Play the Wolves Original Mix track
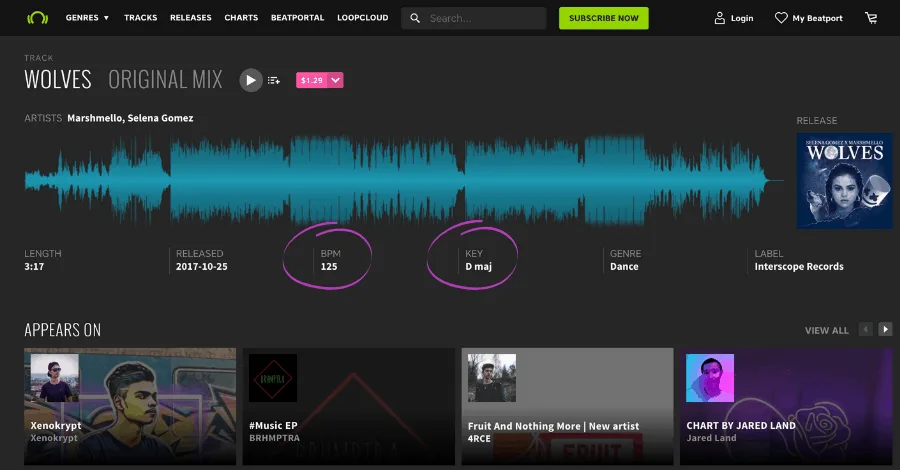This screenshot has height=470, width=900. coord(251,80)
